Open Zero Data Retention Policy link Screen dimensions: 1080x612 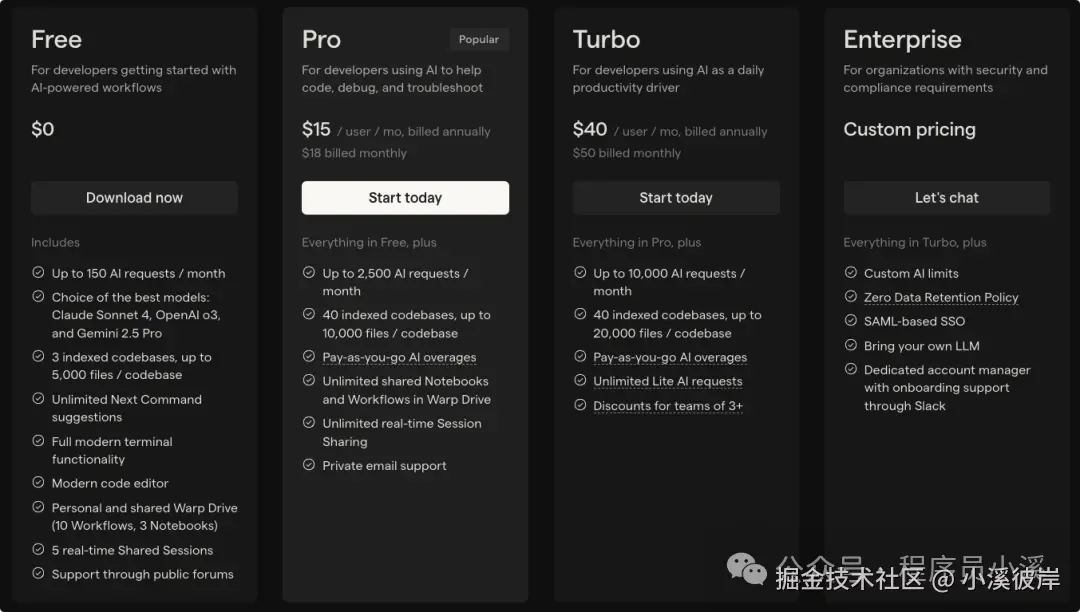click(x=941, y=297)
